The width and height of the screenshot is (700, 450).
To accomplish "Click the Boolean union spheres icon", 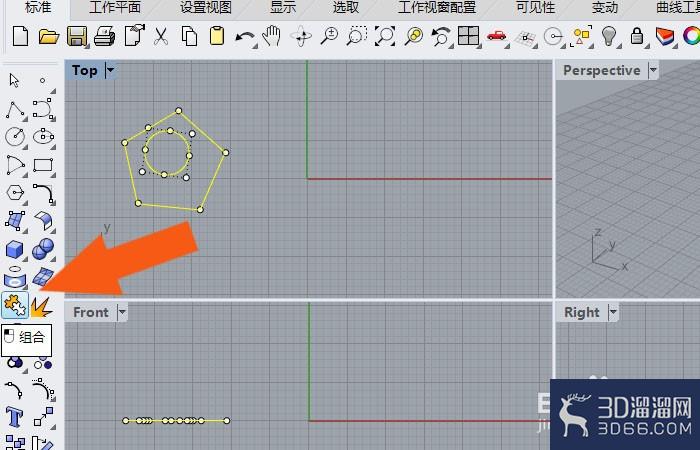I will click(43, 249).
